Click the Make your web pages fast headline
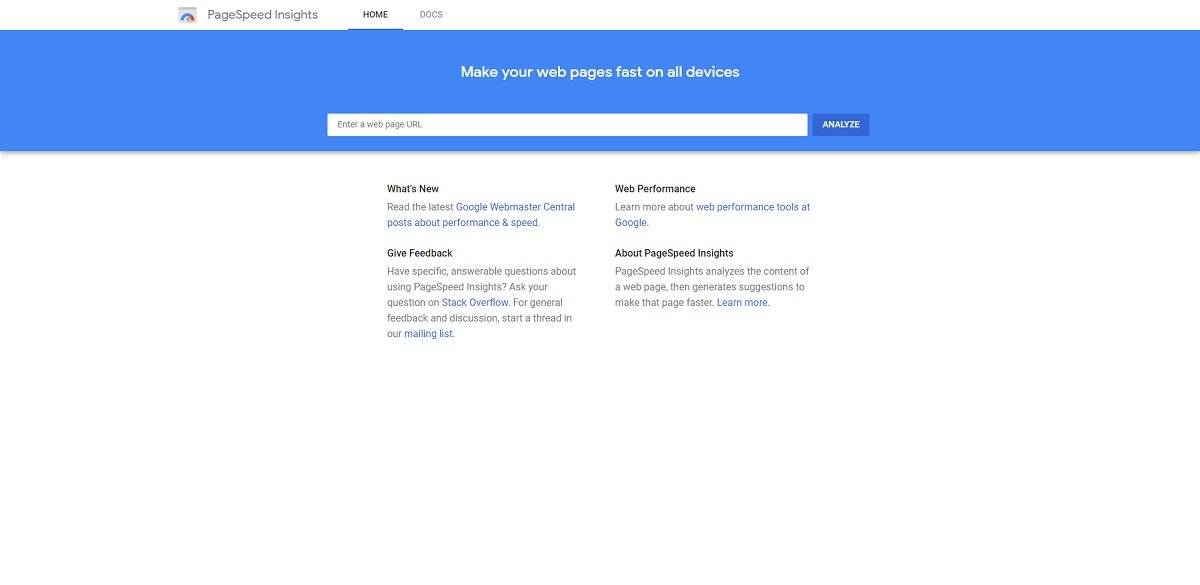Screen dimensions: 1200x585 coord(599,71)
